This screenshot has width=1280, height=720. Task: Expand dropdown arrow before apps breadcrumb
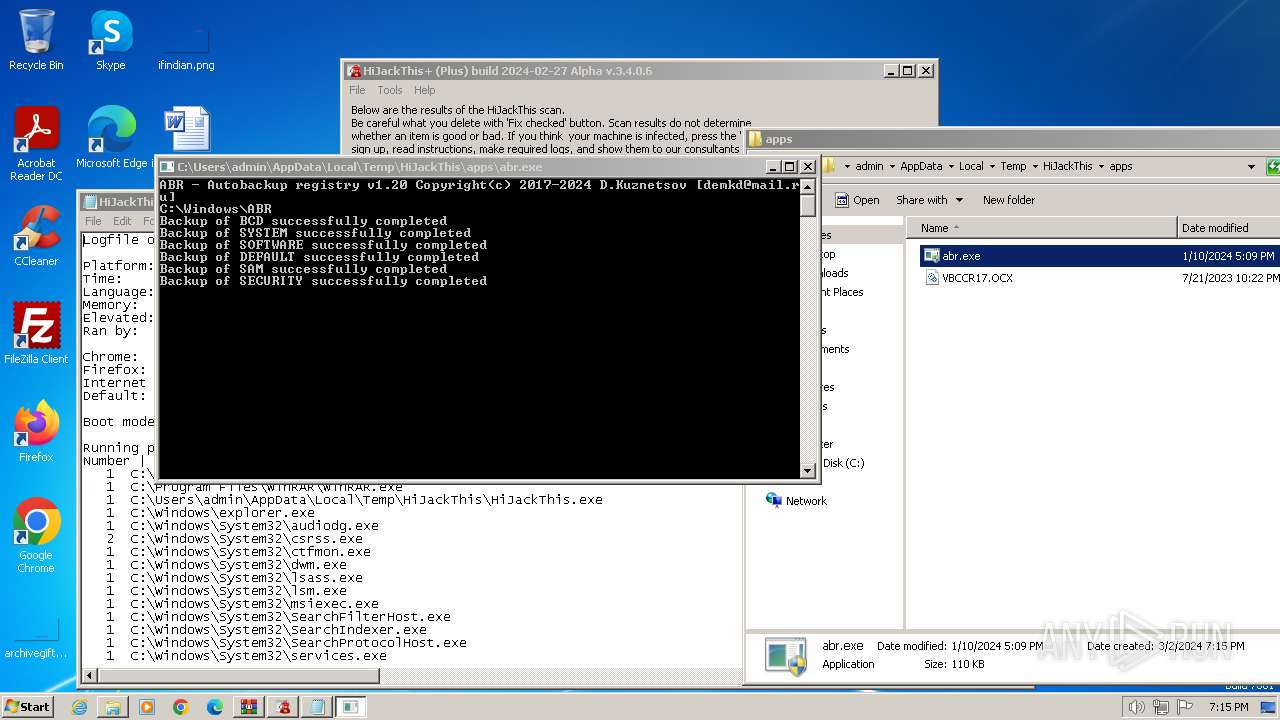[1101, 167]
